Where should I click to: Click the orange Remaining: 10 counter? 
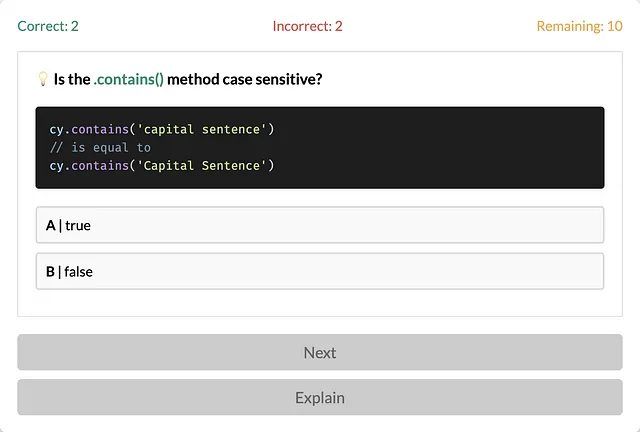579,26
